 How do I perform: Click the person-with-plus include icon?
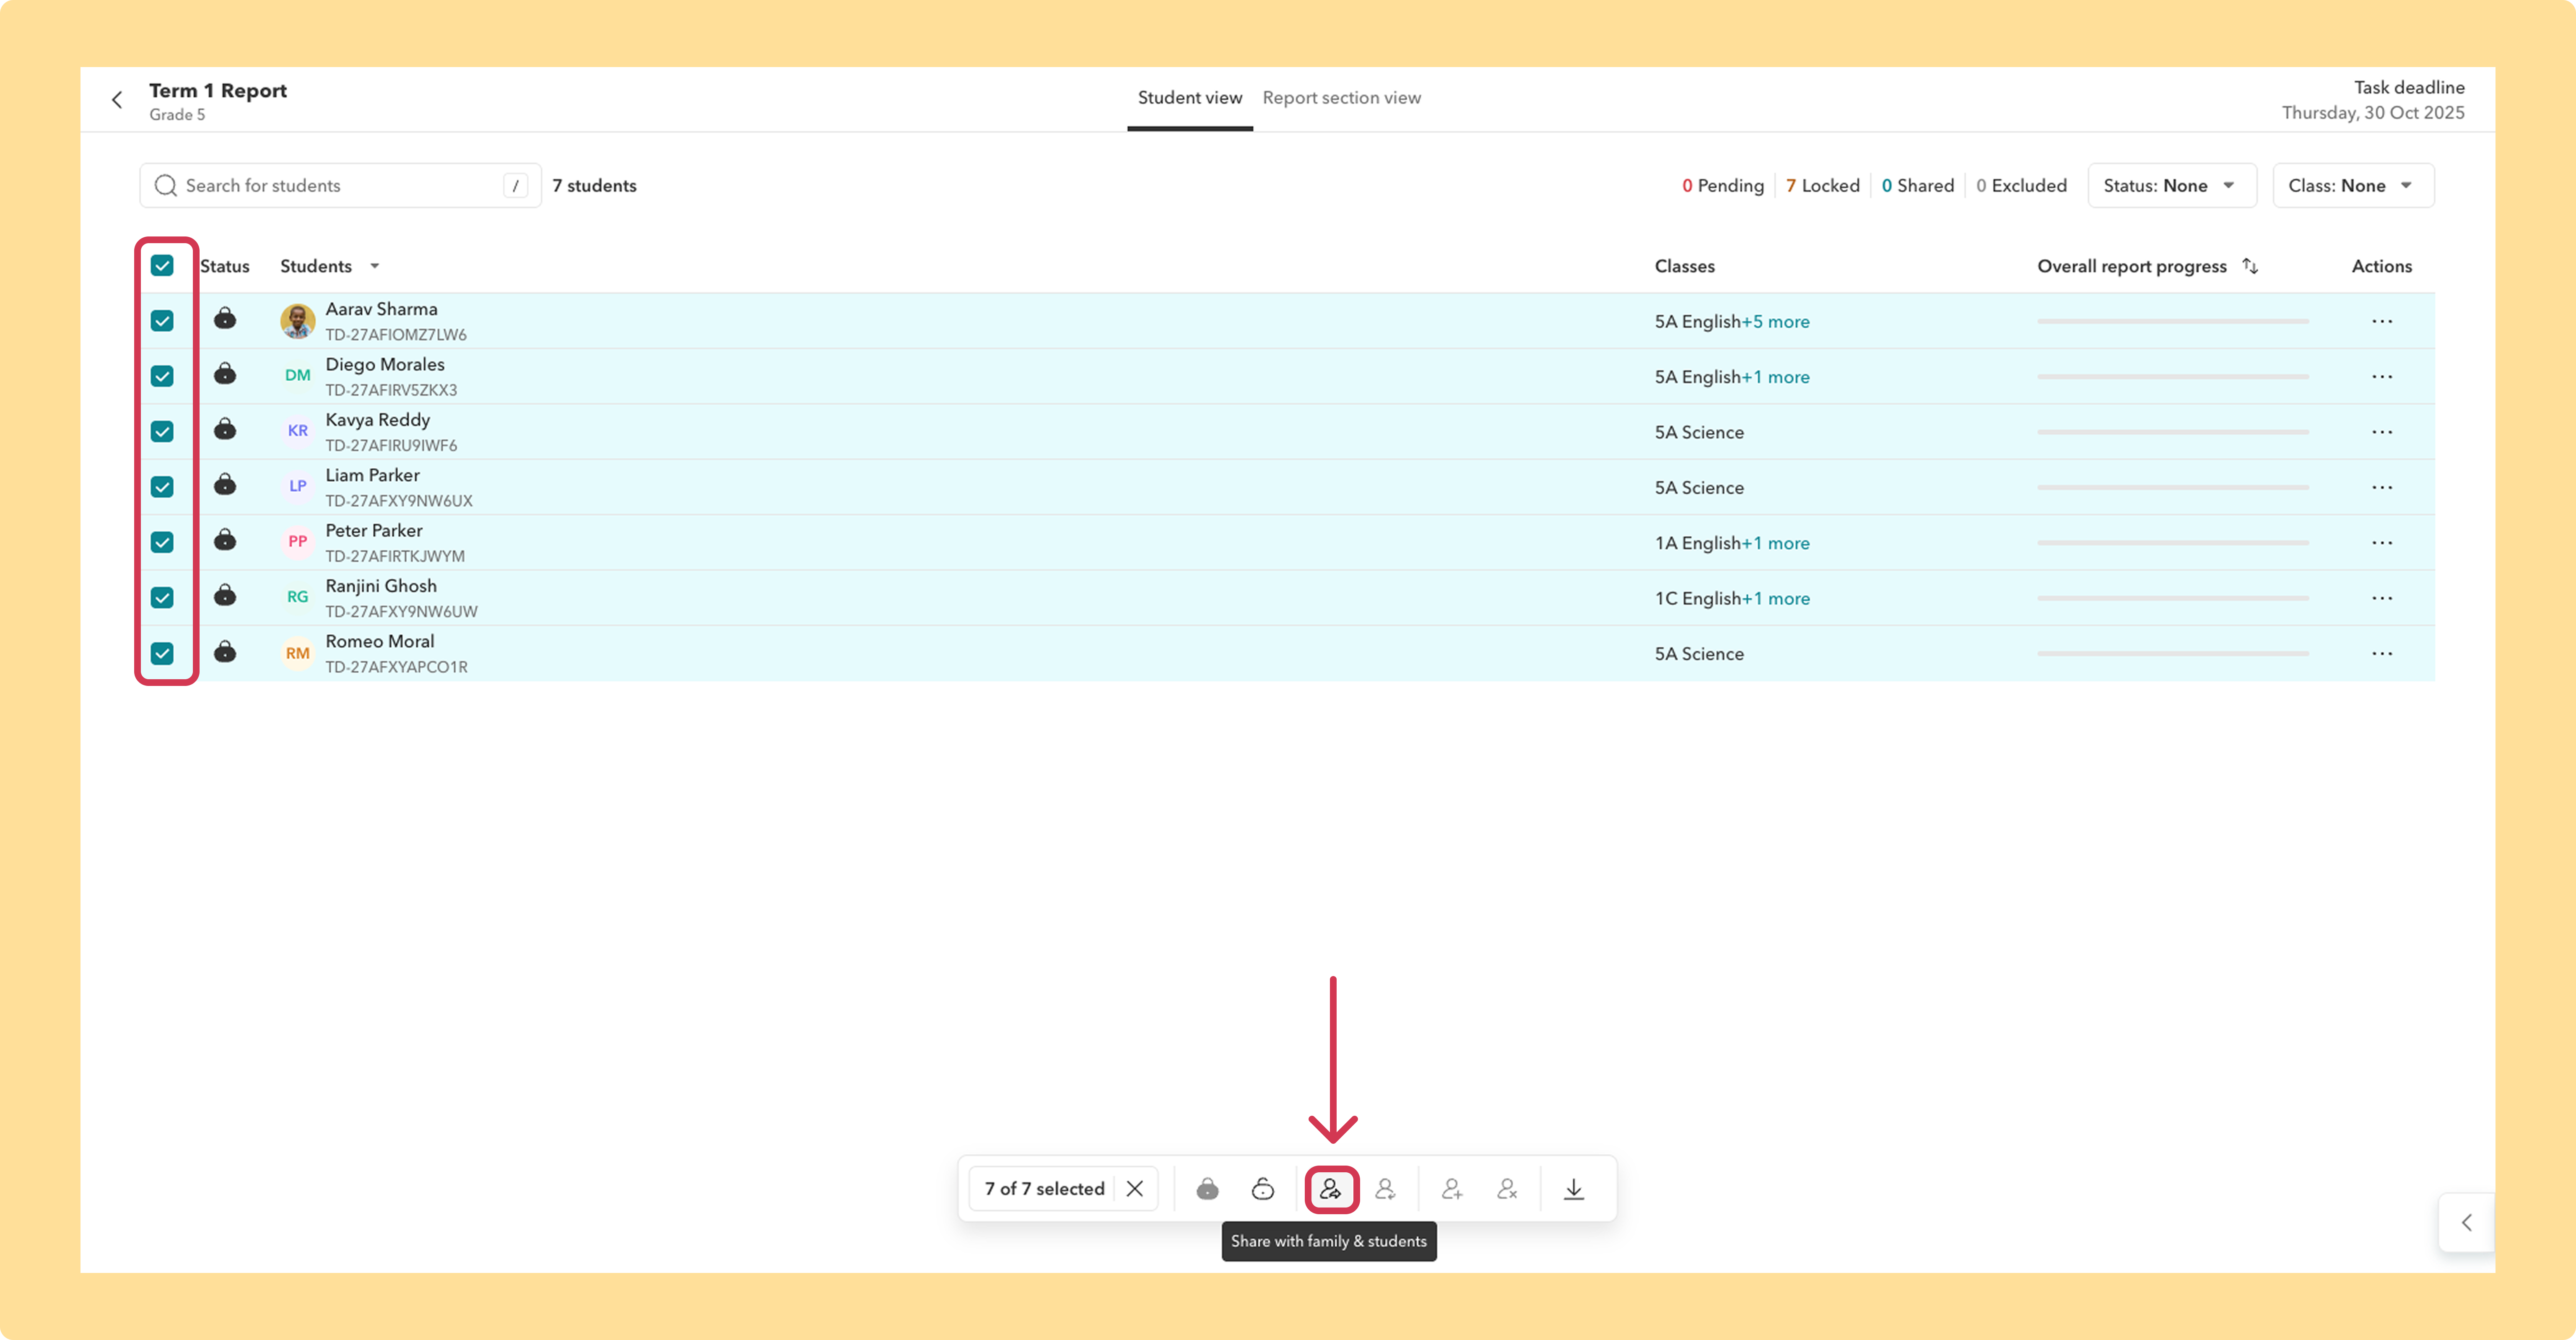[1452, 1189]
